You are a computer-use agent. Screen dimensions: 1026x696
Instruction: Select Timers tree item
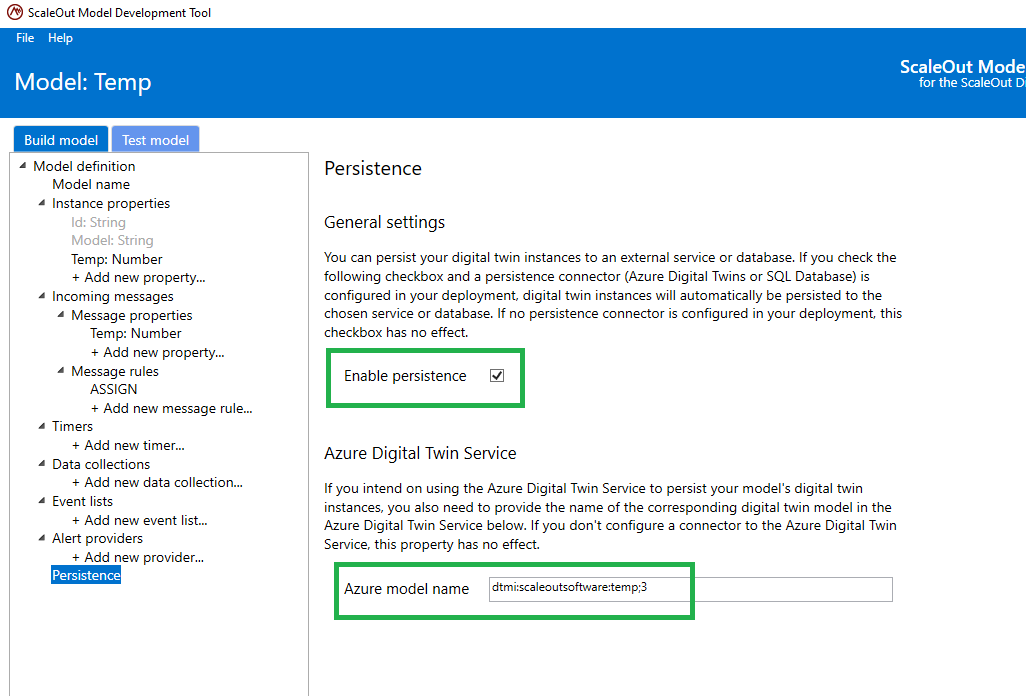point(73,426)
